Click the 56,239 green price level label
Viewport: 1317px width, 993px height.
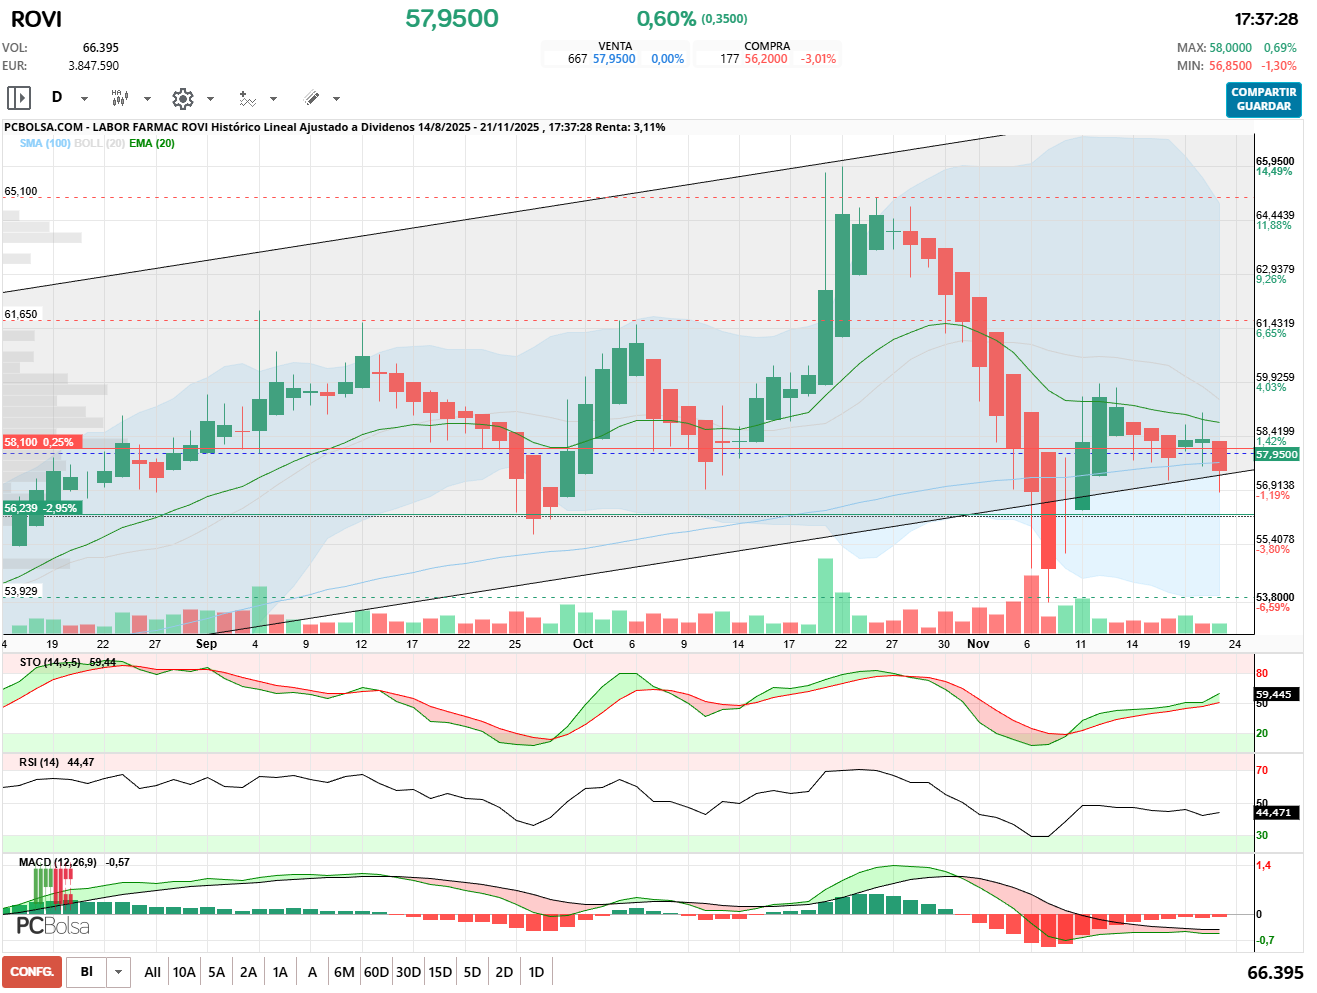pos(41,508)
